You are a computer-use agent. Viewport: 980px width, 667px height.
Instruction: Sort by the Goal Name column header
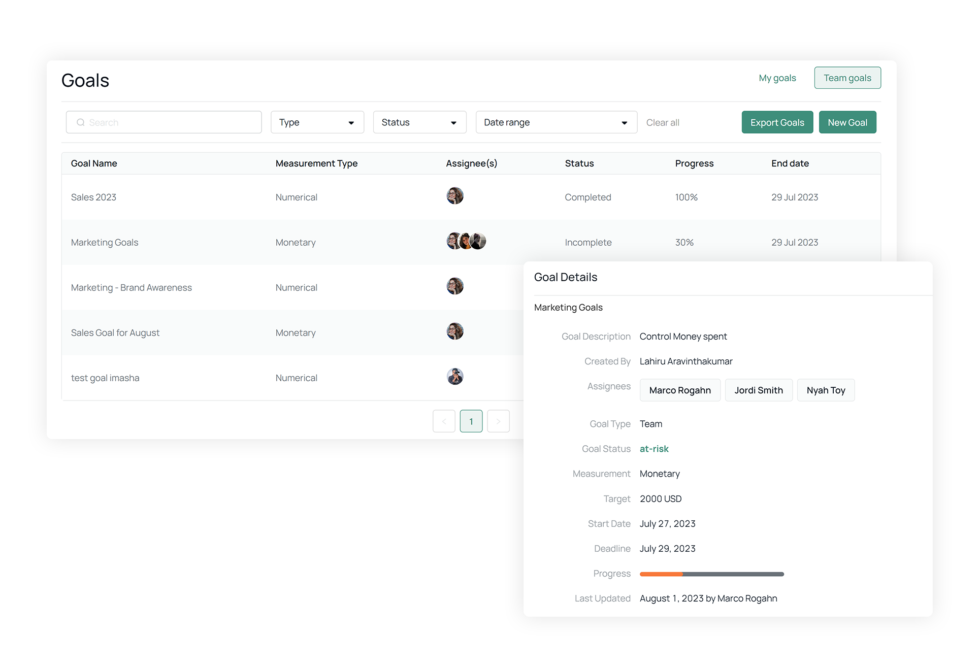[x=94, y=163]
